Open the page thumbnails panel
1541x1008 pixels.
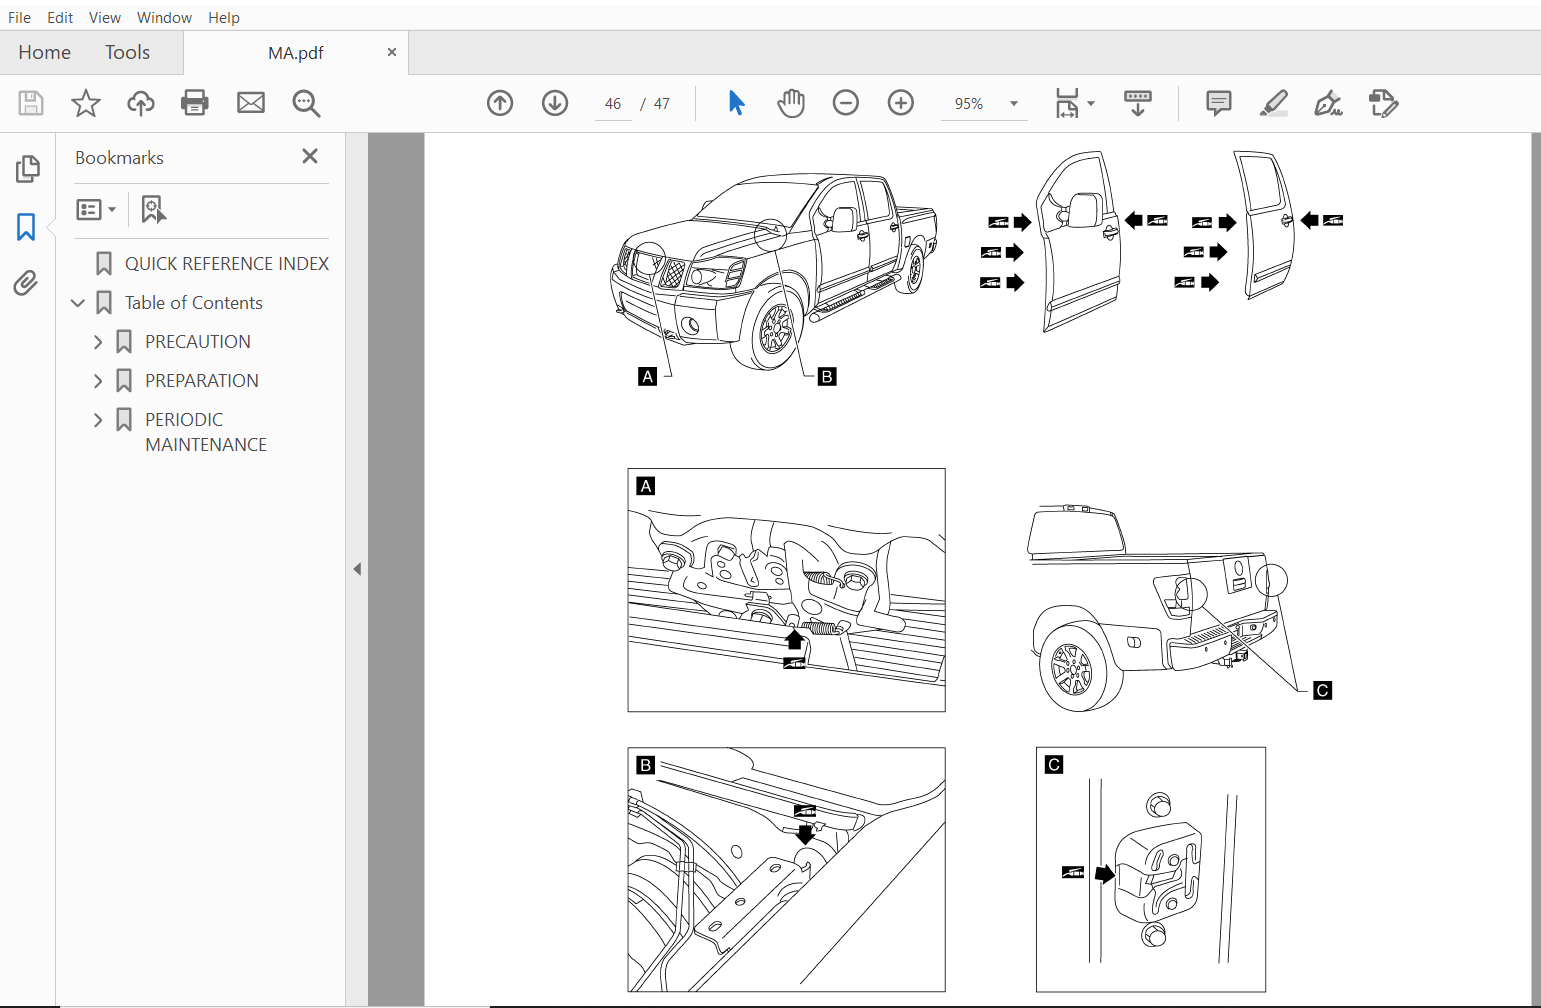coord(27,169)
